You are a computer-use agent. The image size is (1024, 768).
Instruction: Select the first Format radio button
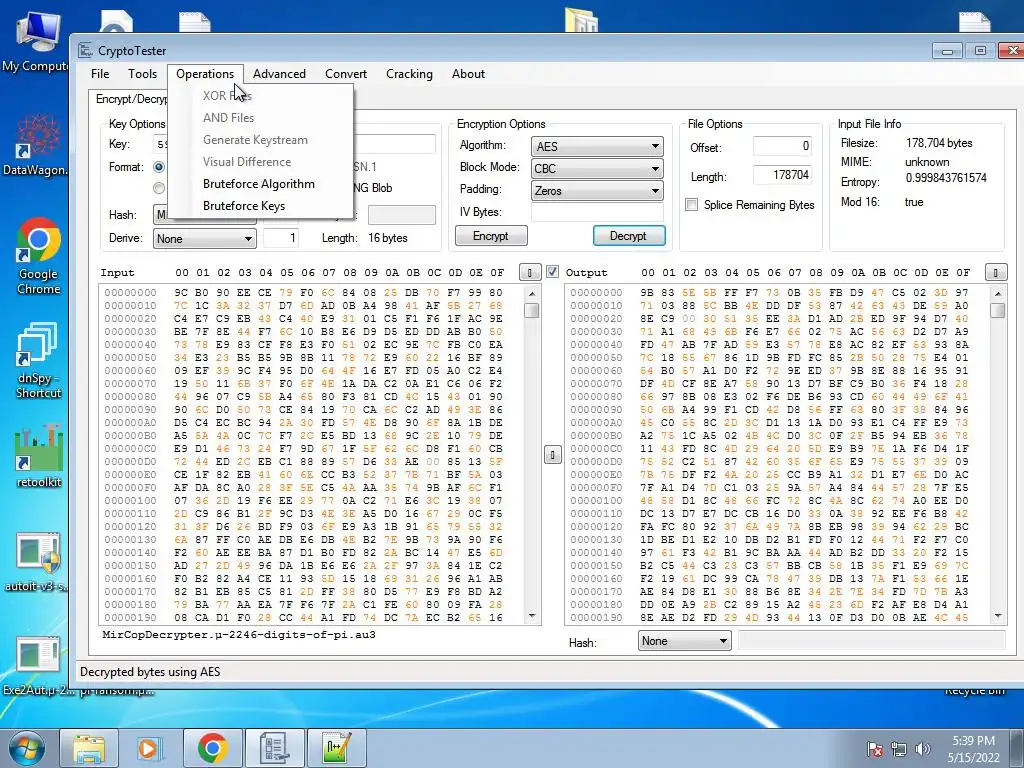point(159,167)
